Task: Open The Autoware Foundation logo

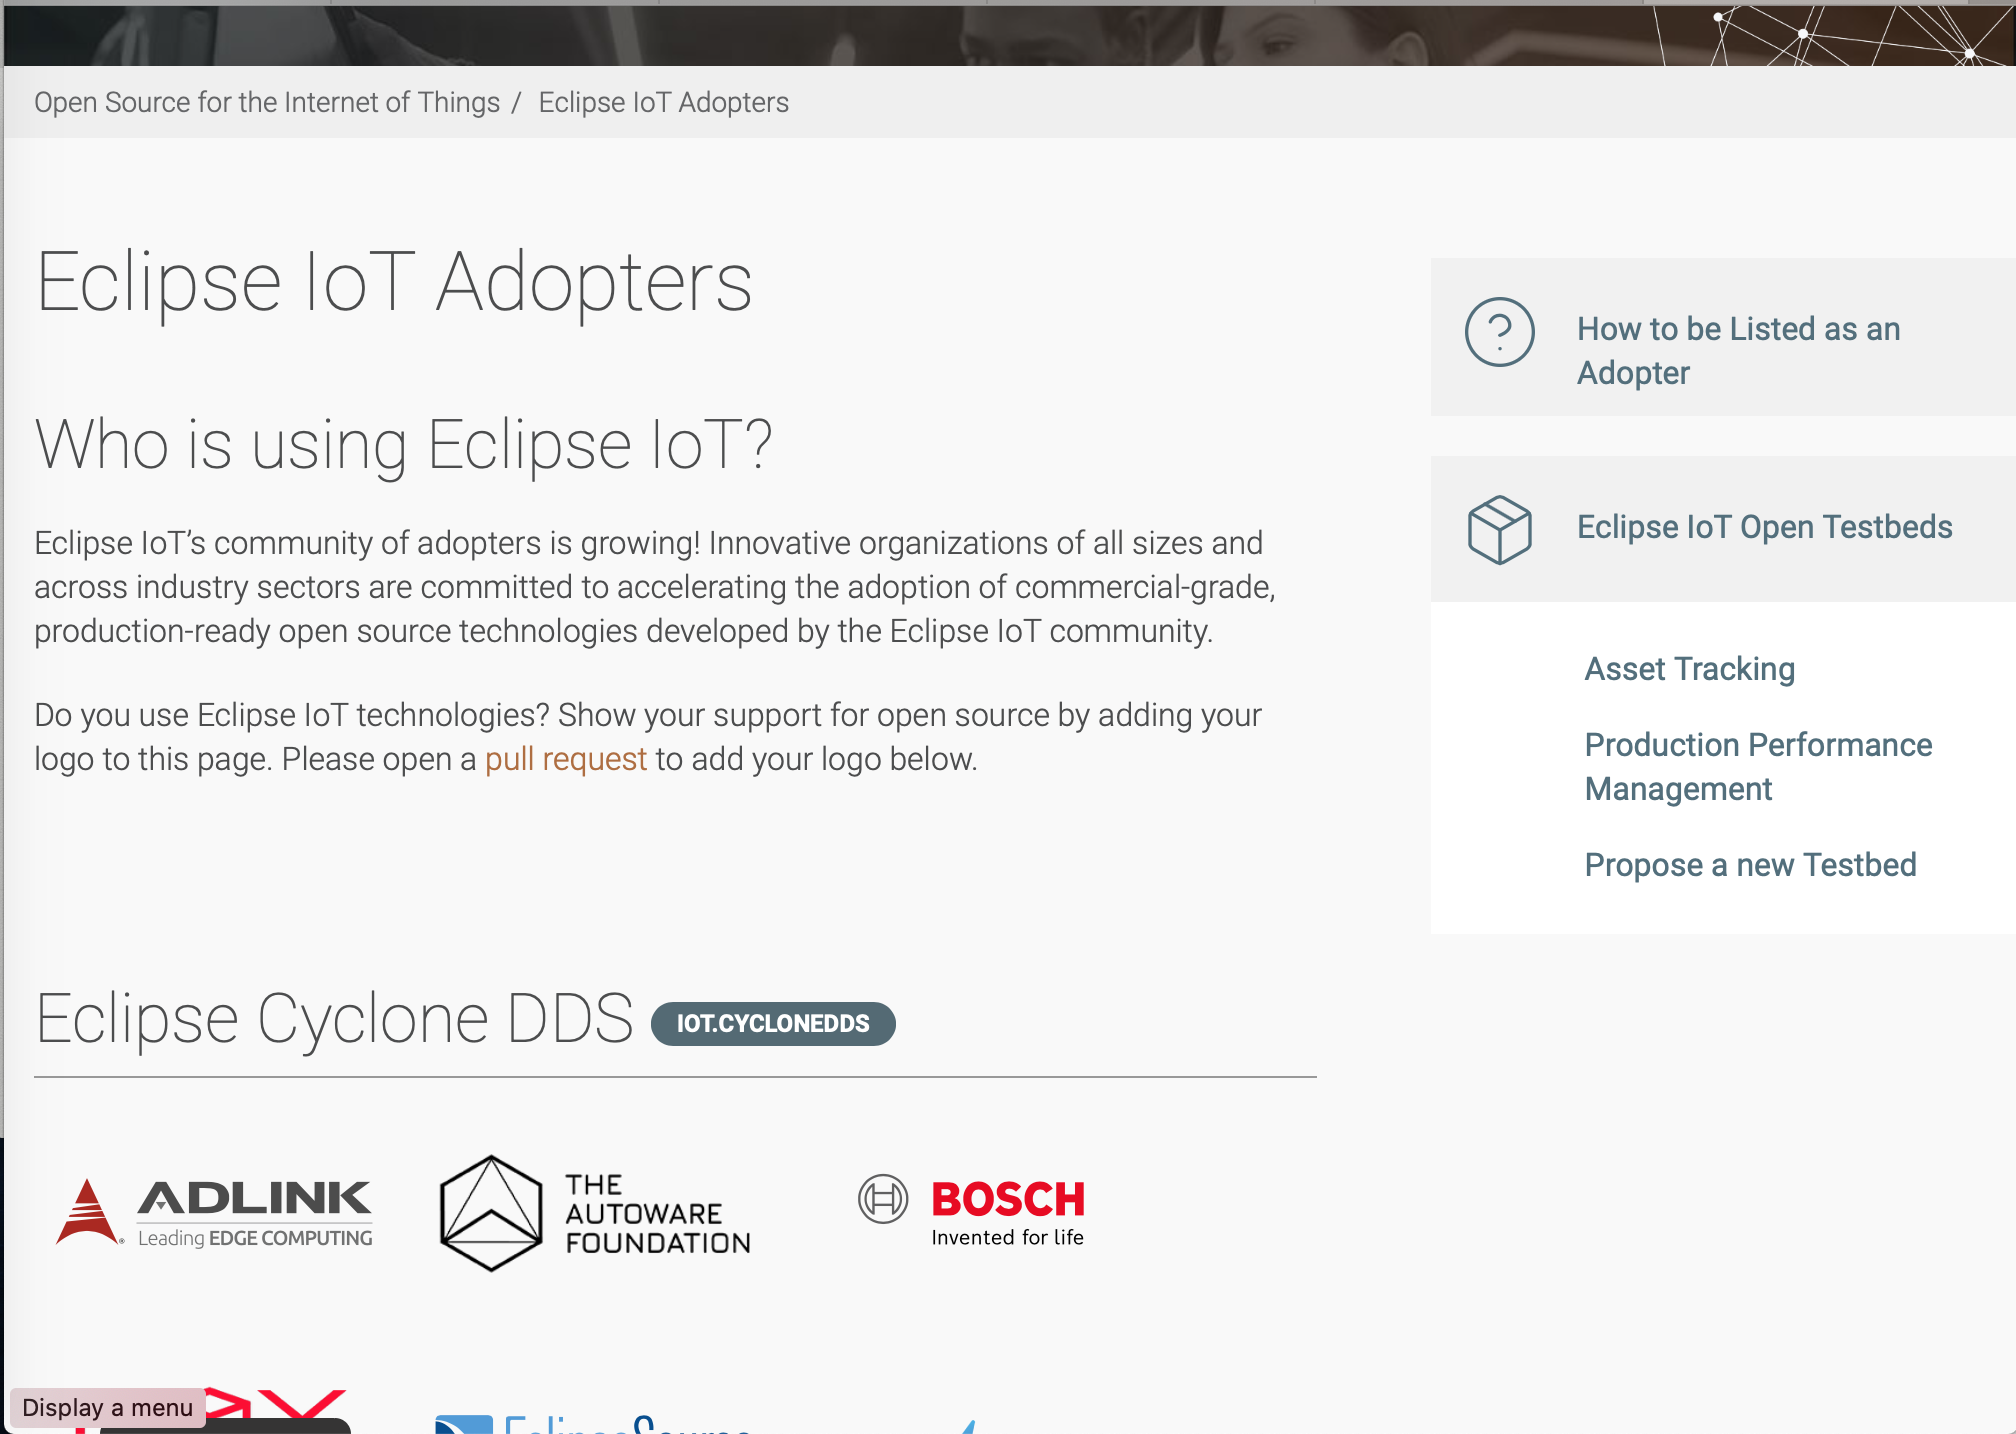Action: pos(596,1213)
